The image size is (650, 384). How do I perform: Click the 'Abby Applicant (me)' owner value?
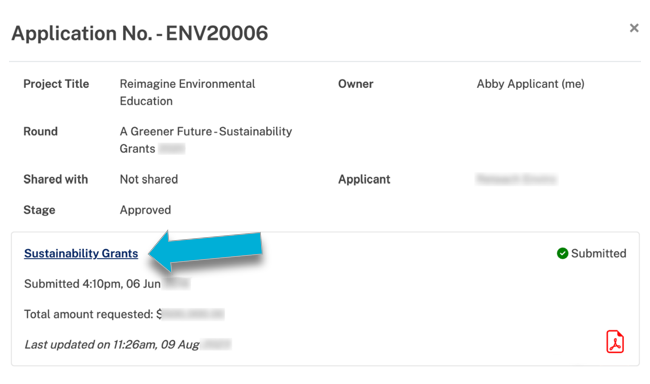(530, 84)
